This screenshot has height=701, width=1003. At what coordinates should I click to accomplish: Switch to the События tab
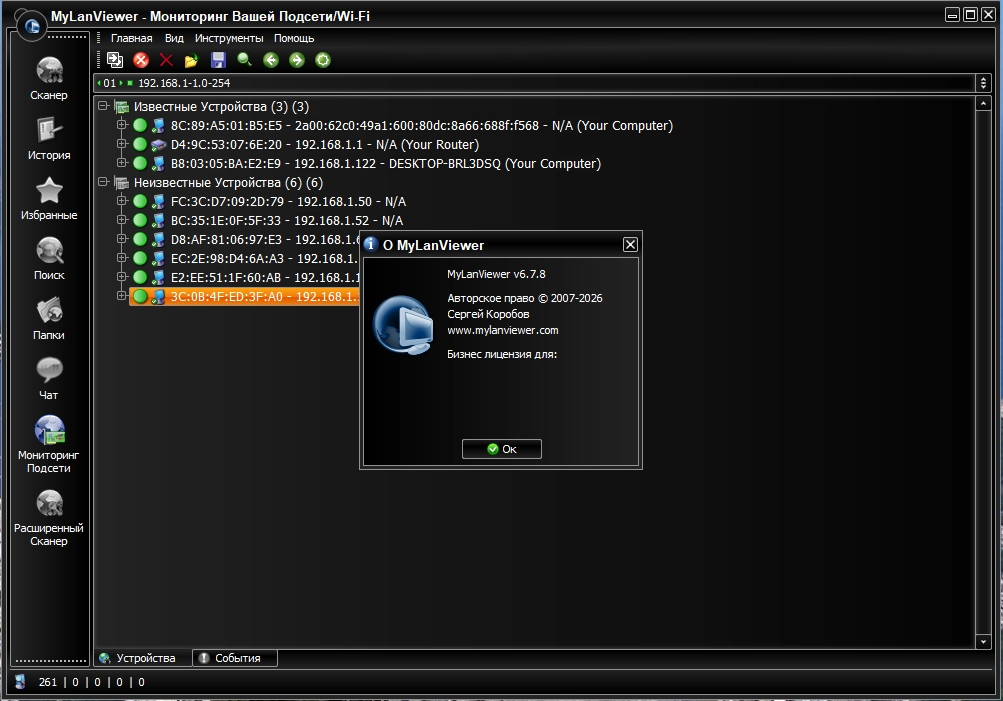[235, 658]
